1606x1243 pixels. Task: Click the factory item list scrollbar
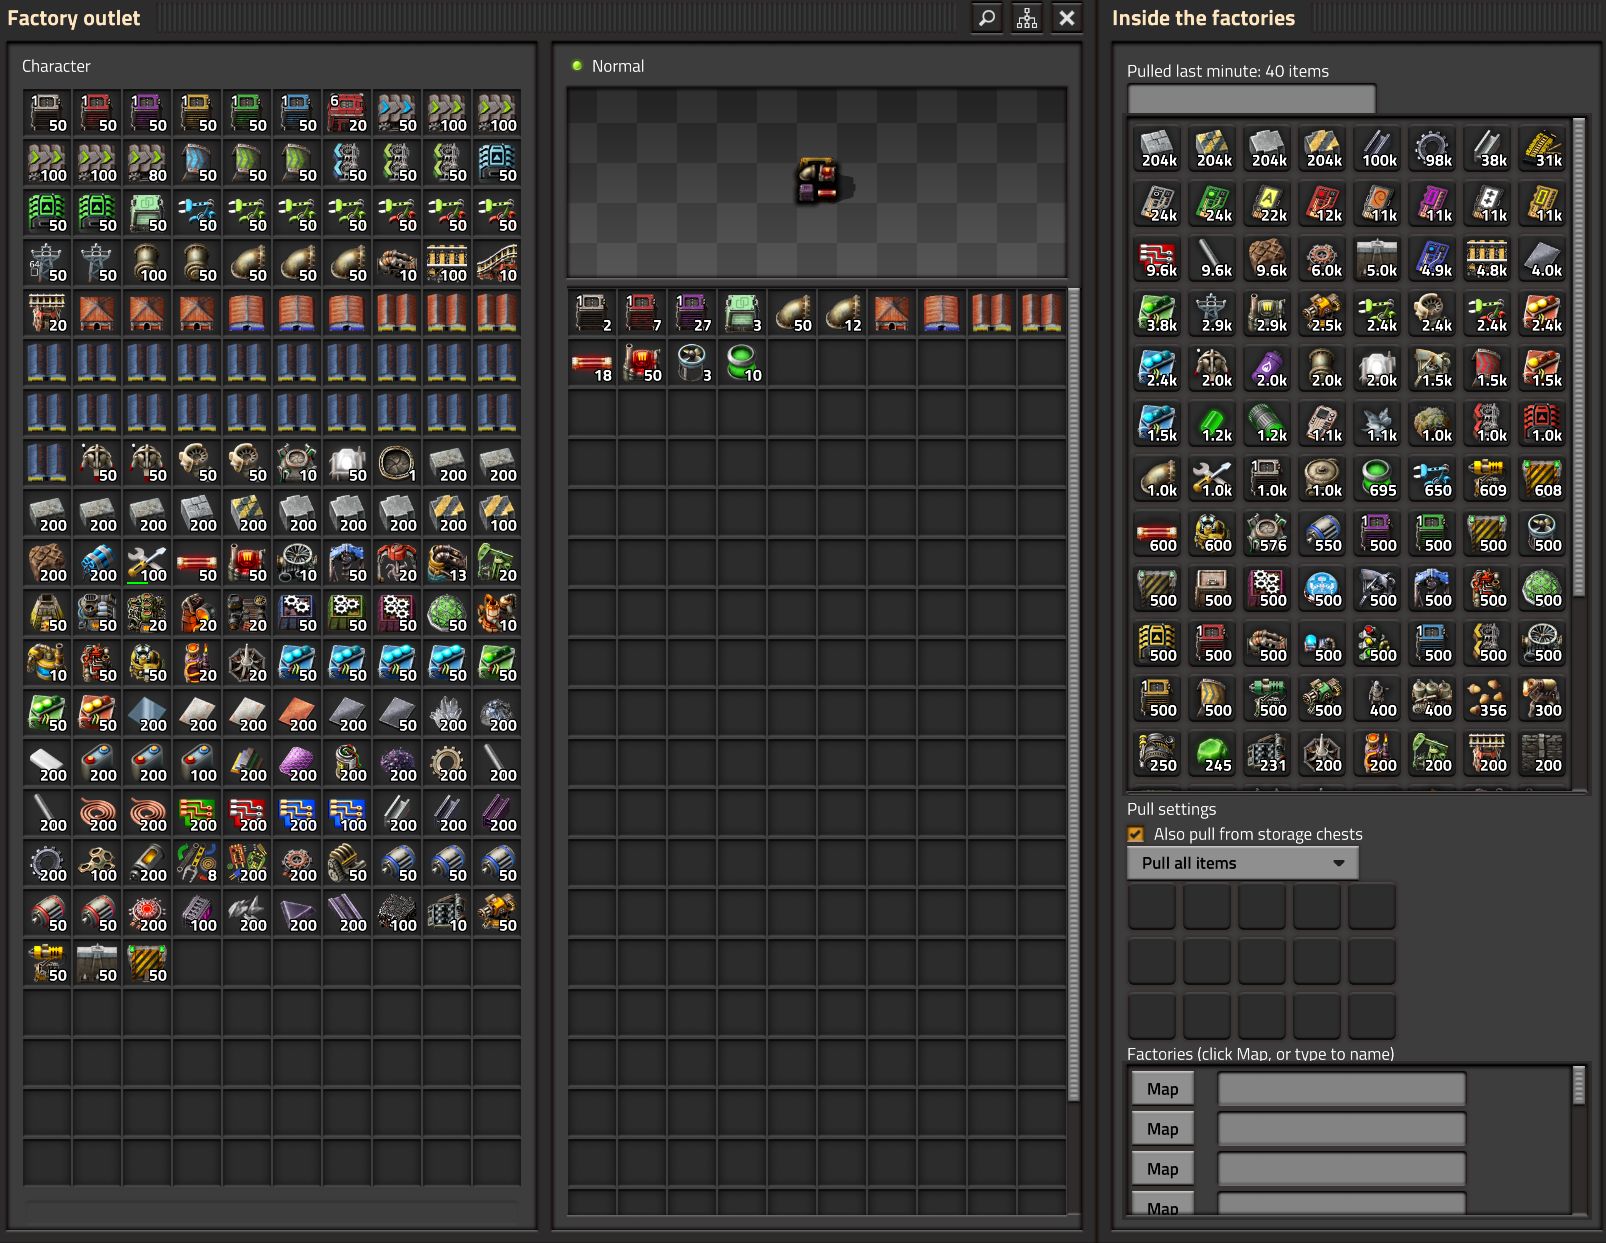tap(1579, 357)
